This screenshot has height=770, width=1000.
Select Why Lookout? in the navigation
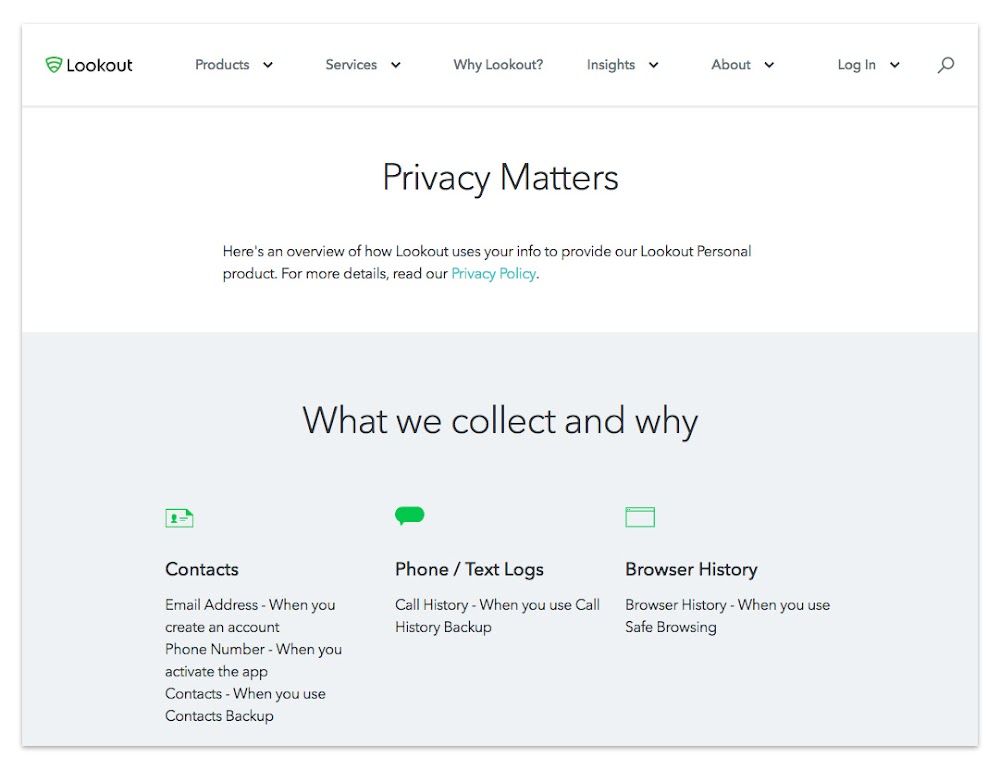[x=497, y=64]
